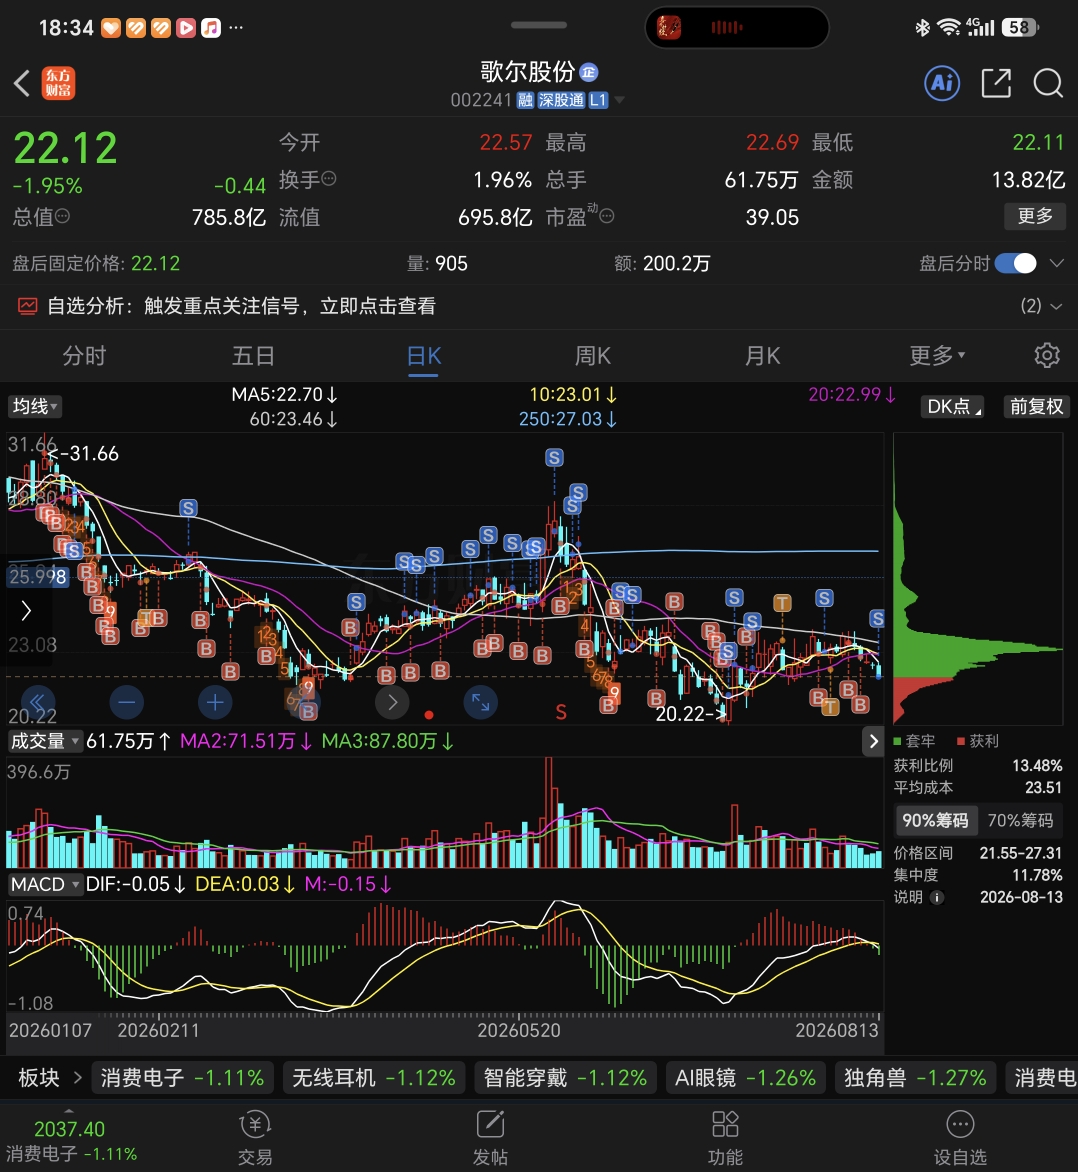Open the 东方财富 logo icon

click(x=58, y=83)
